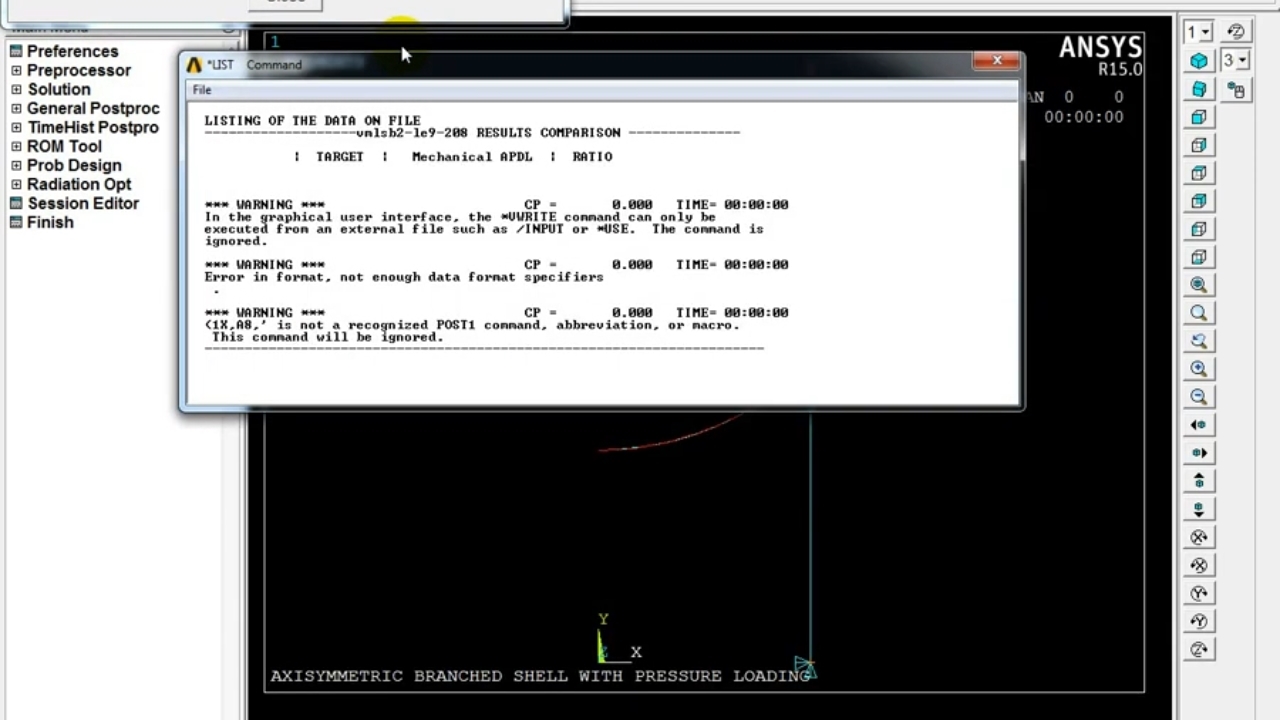Click the Oblique View icon
Image resolution: width=1280 pixels, height=720 pixels.
(x=1199, y=89)
